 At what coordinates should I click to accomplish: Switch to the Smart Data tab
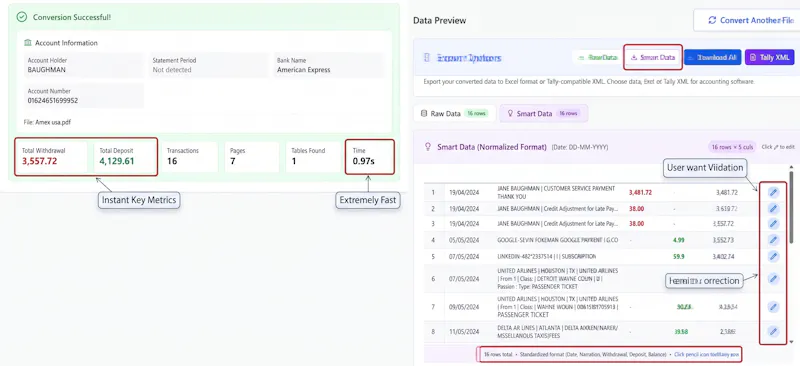[x=544, y=114]
